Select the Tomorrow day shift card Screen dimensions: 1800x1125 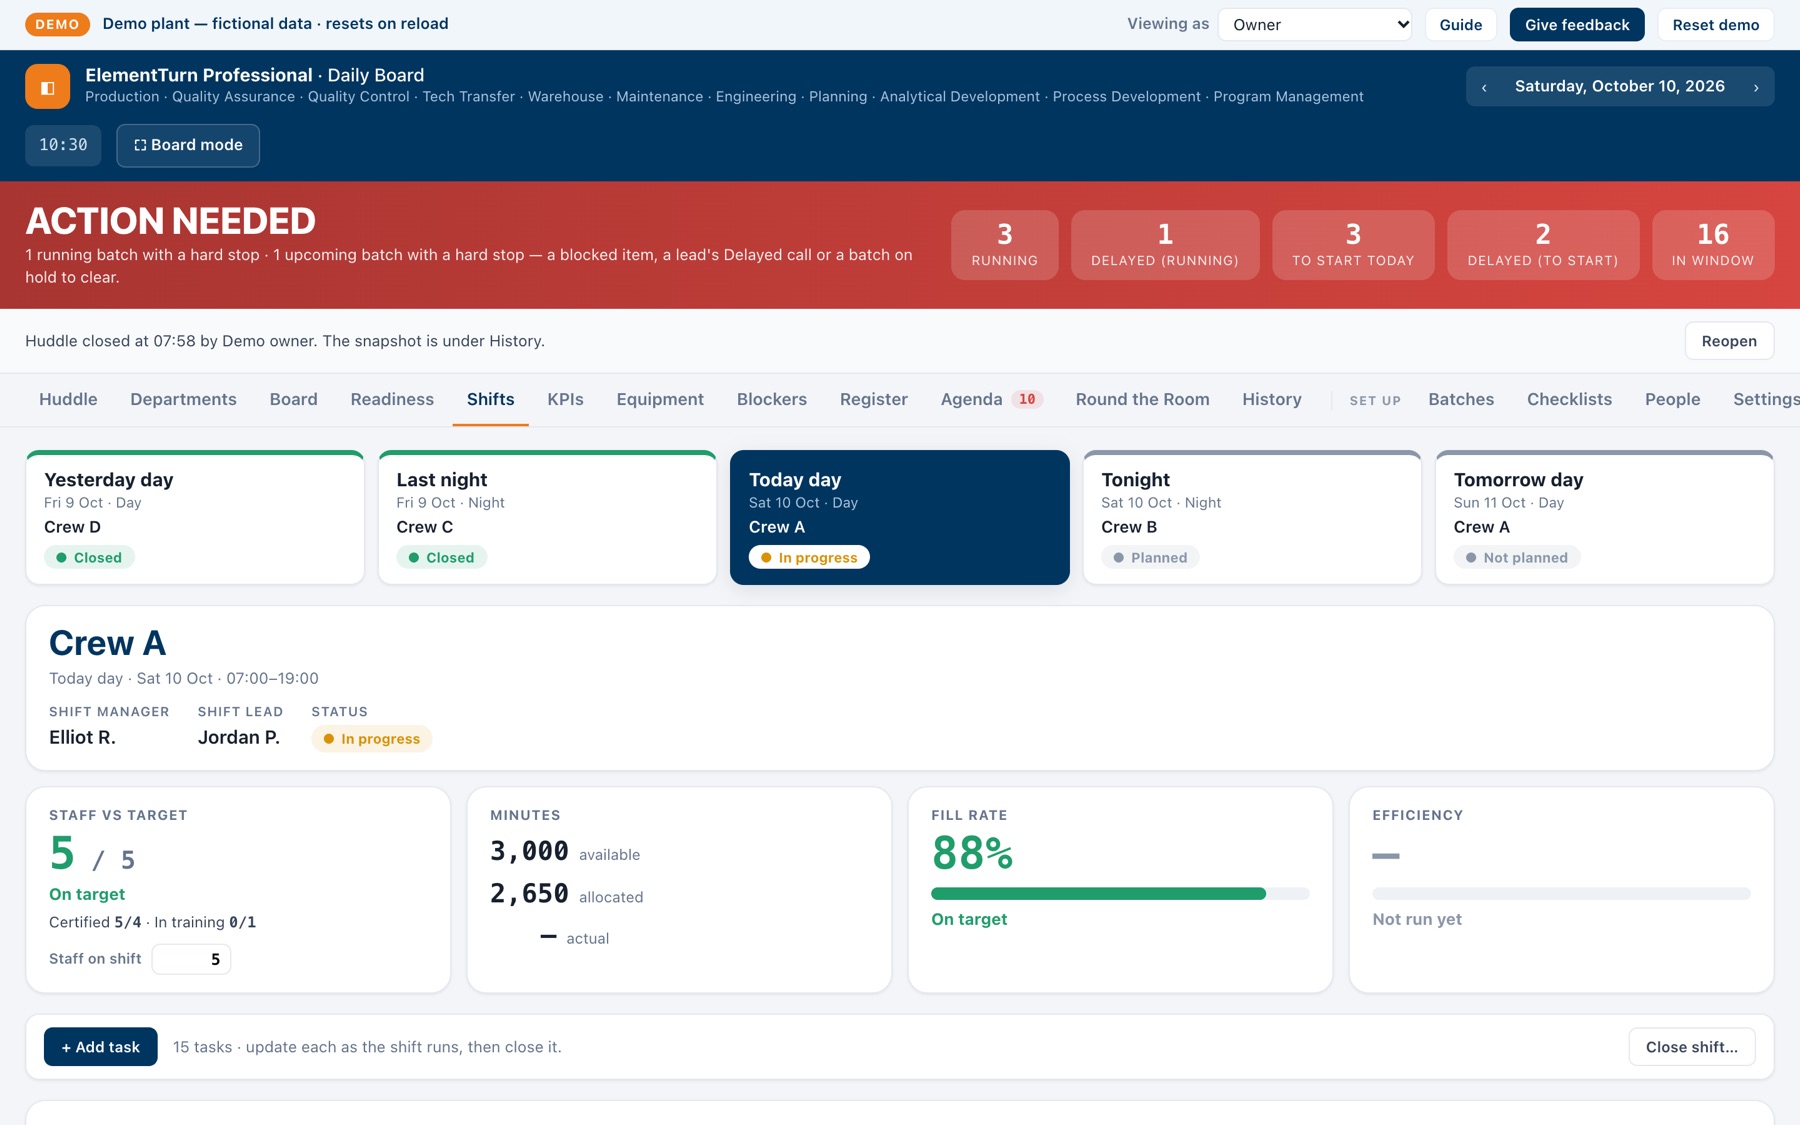1604,517
